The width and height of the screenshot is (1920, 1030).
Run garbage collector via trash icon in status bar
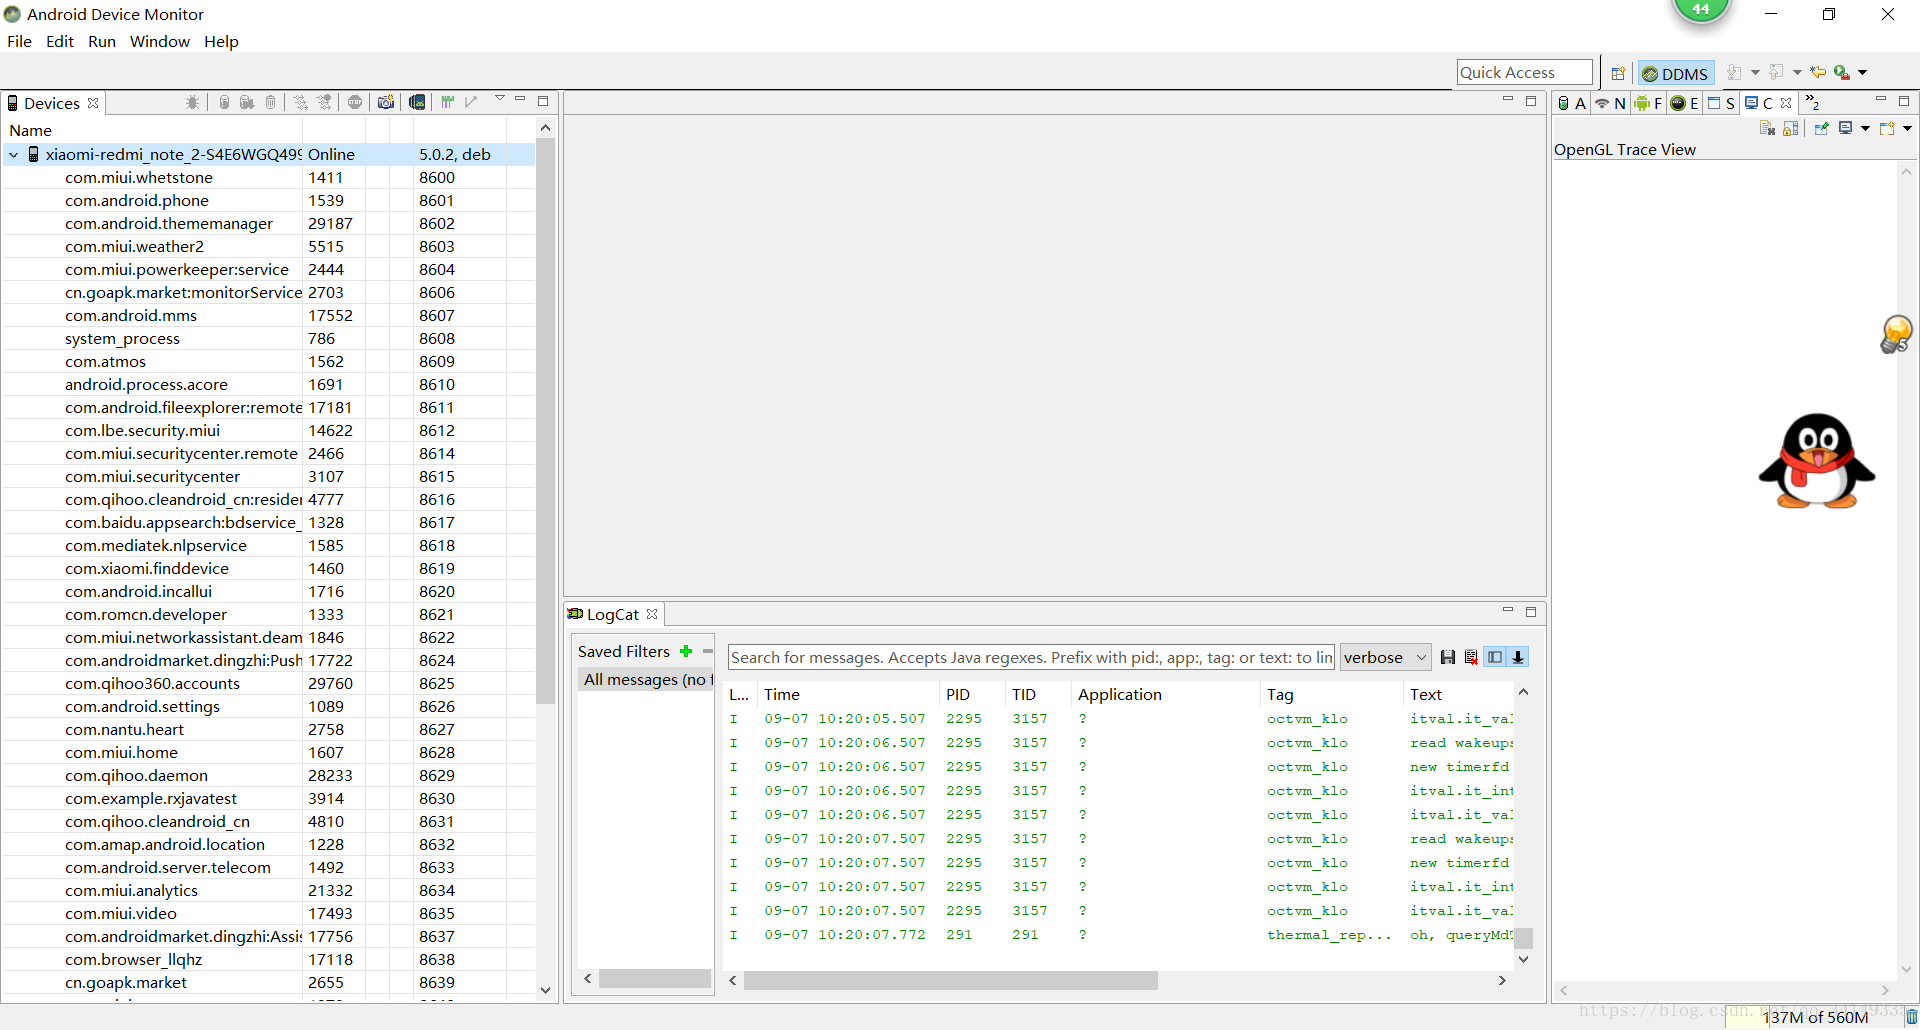point(1910,1017)
